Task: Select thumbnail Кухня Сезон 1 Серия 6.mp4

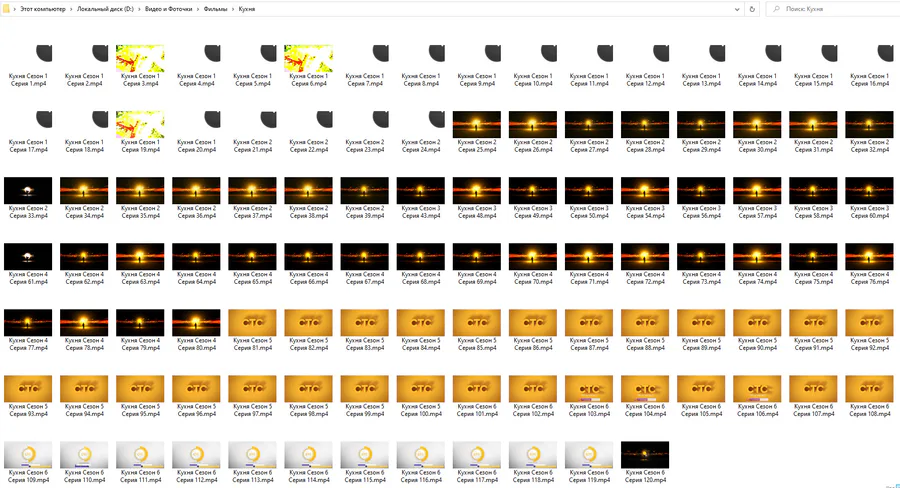Action: coord(308,58)
